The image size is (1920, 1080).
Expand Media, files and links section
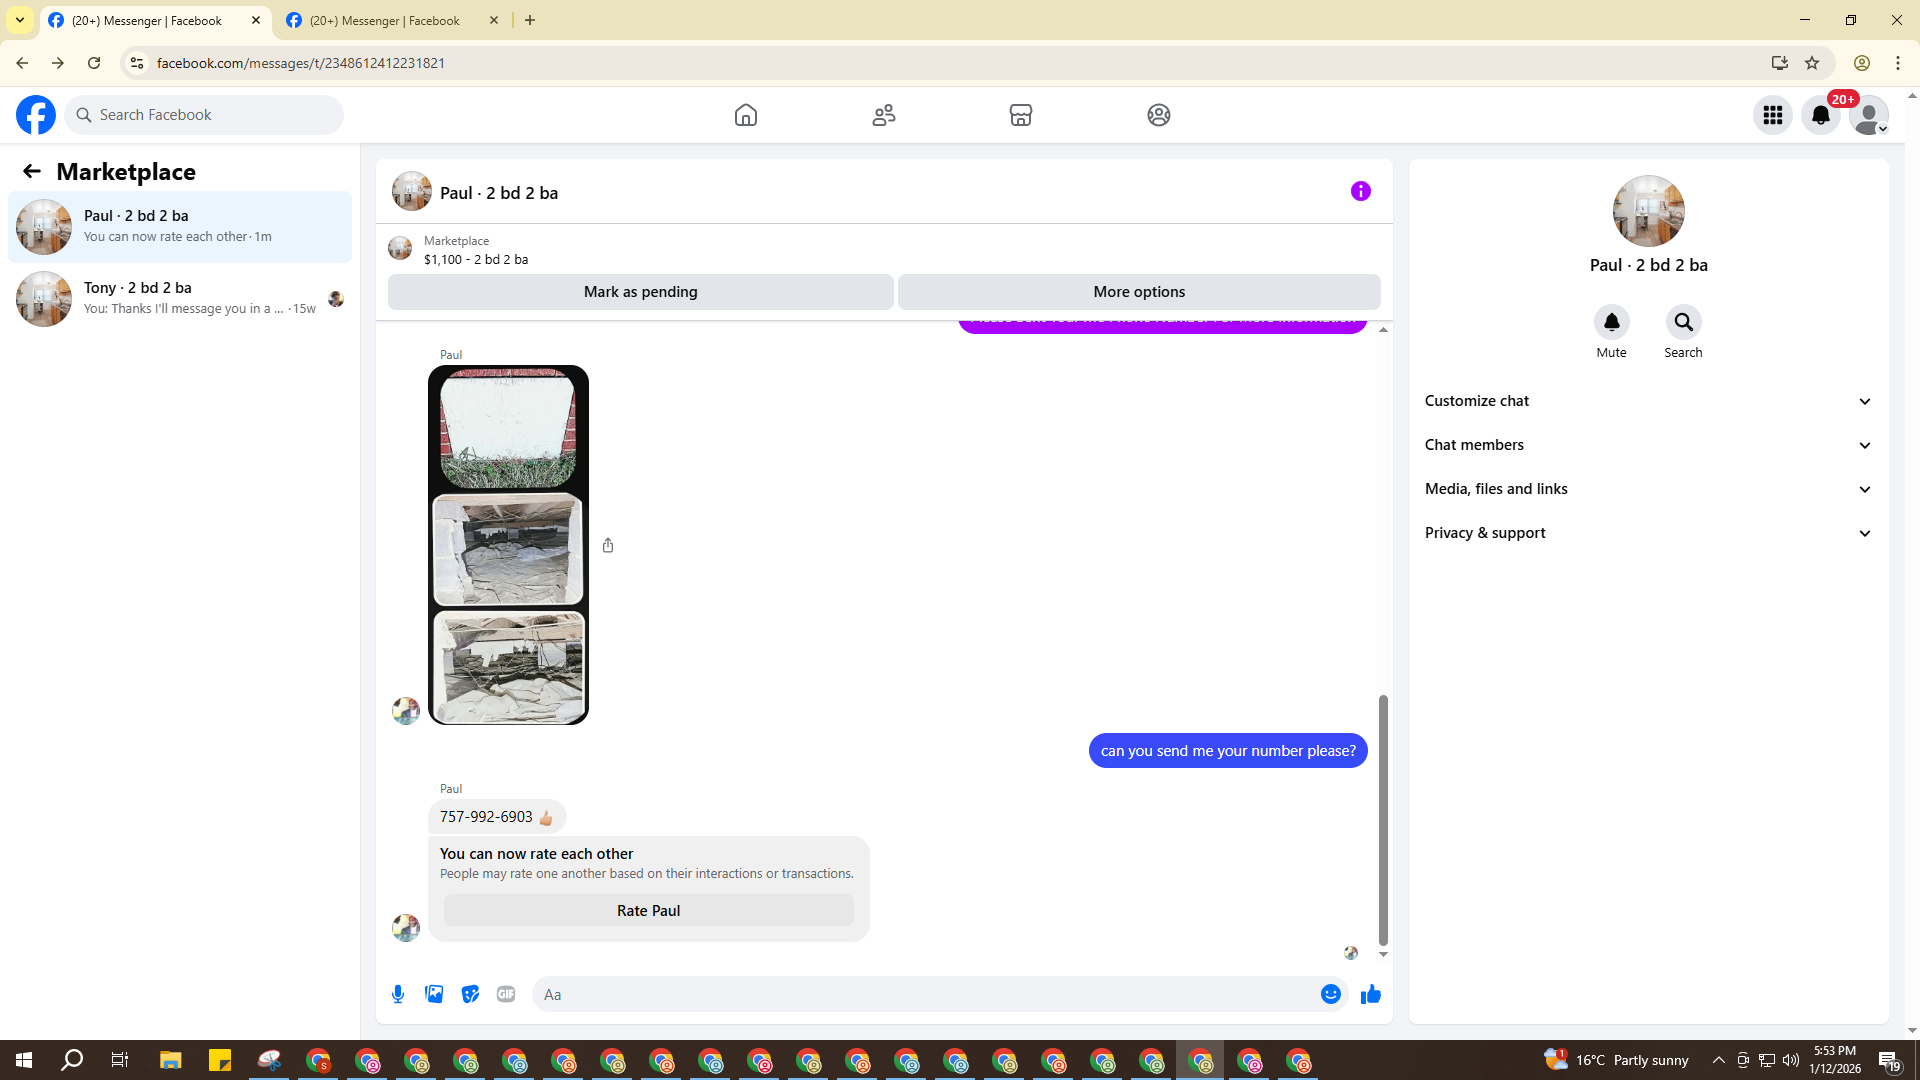point(1648,489)
